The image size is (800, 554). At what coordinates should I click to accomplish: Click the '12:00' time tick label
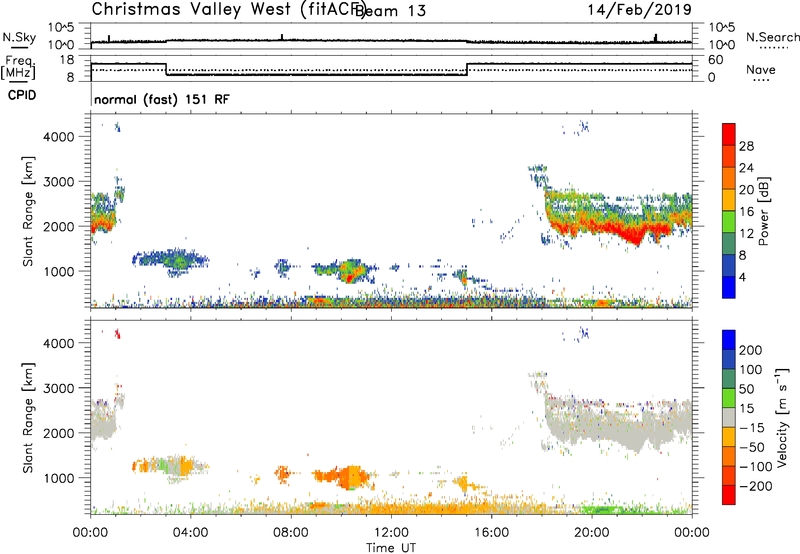tap(391, 533)
